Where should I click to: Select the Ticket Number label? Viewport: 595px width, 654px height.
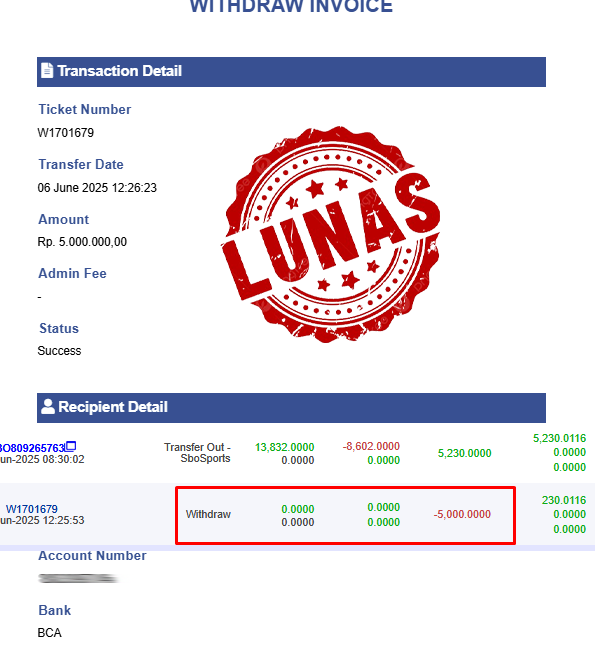coord(85,109)
